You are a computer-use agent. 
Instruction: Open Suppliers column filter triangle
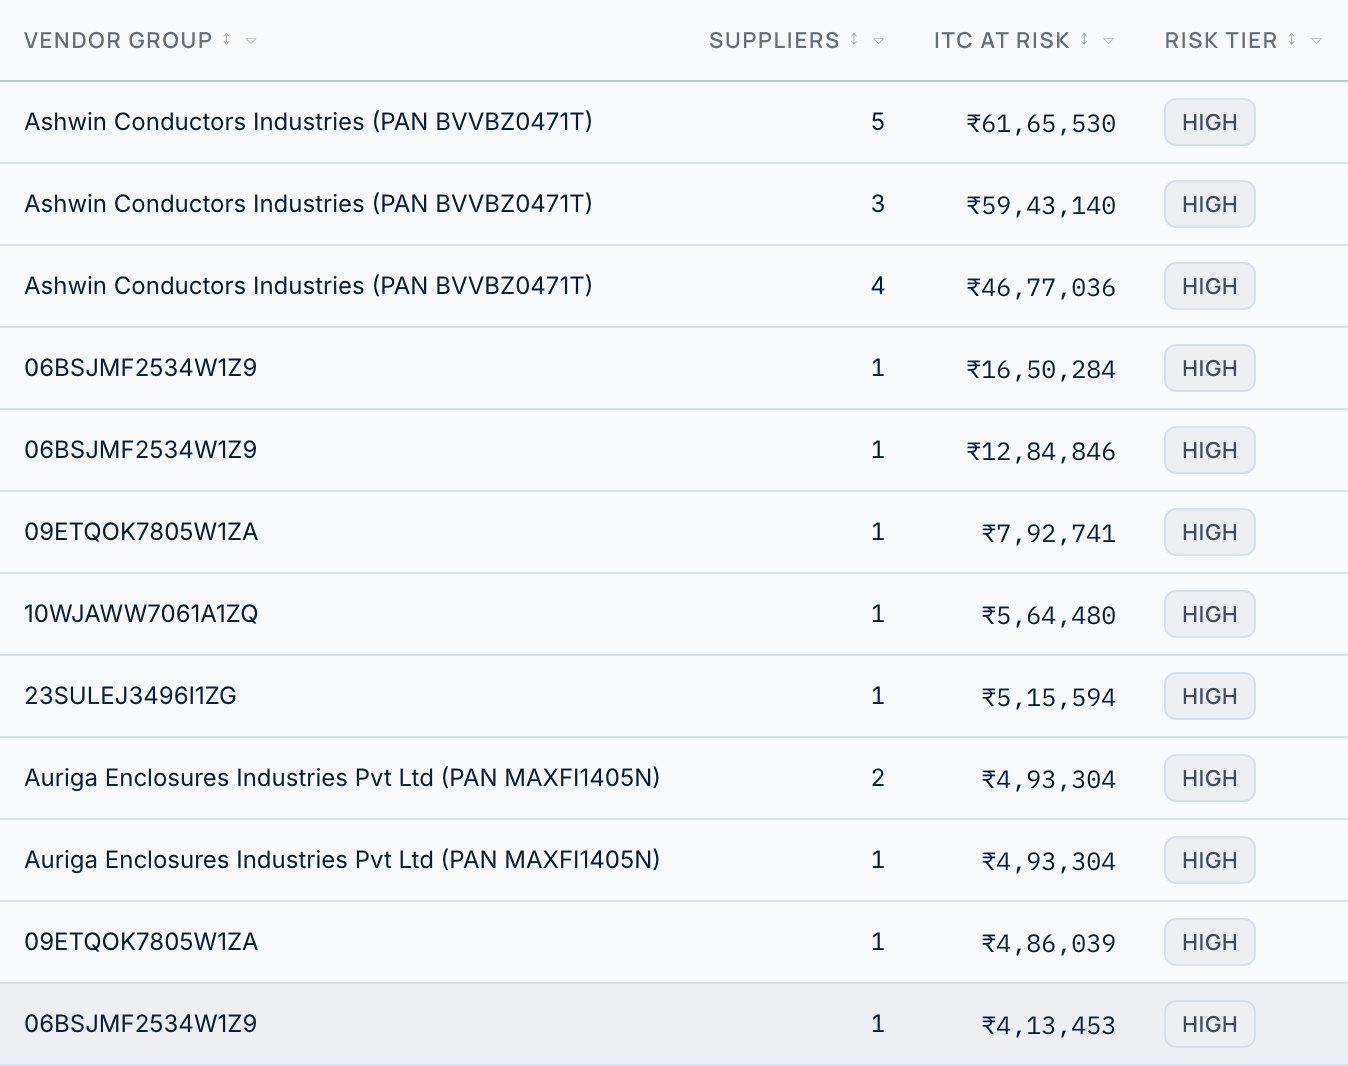879,41
